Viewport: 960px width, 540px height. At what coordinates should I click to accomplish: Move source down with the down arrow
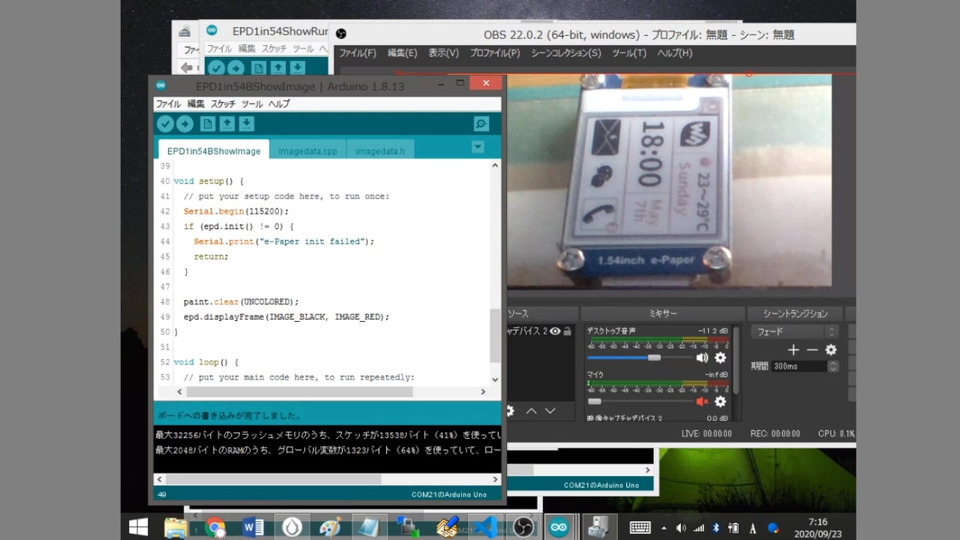point(550,411)
